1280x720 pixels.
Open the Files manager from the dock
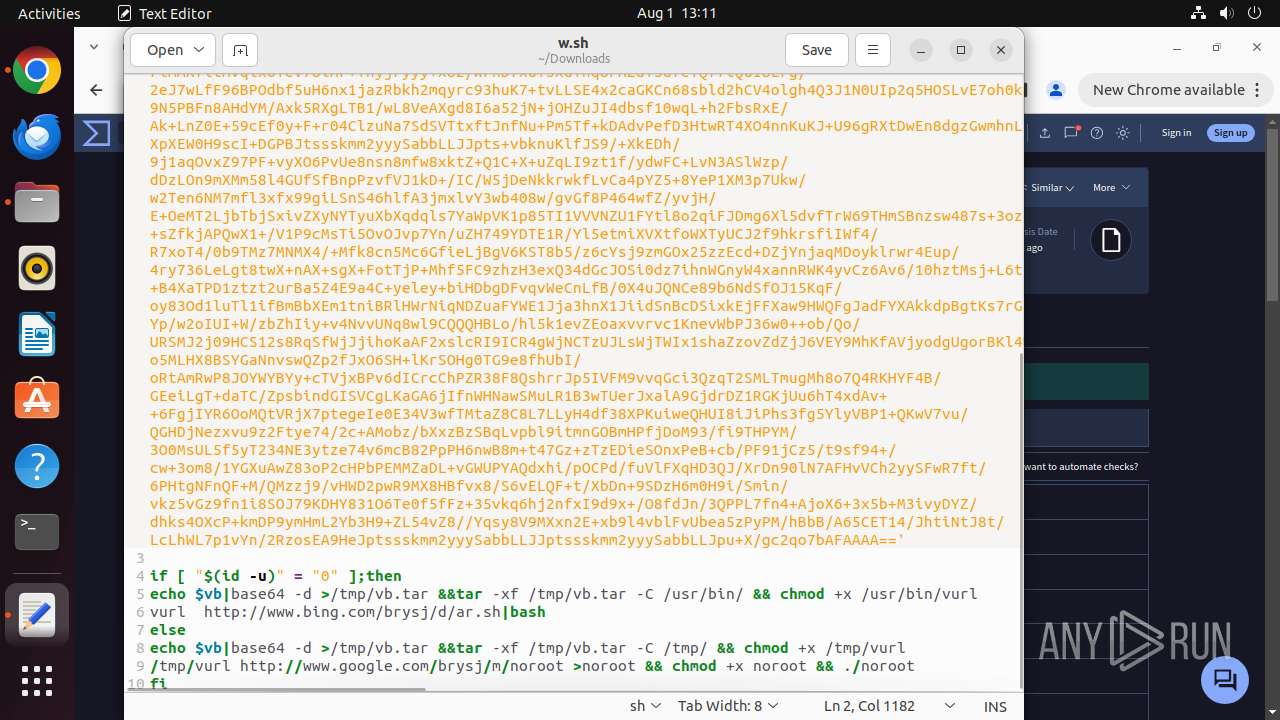37,203
